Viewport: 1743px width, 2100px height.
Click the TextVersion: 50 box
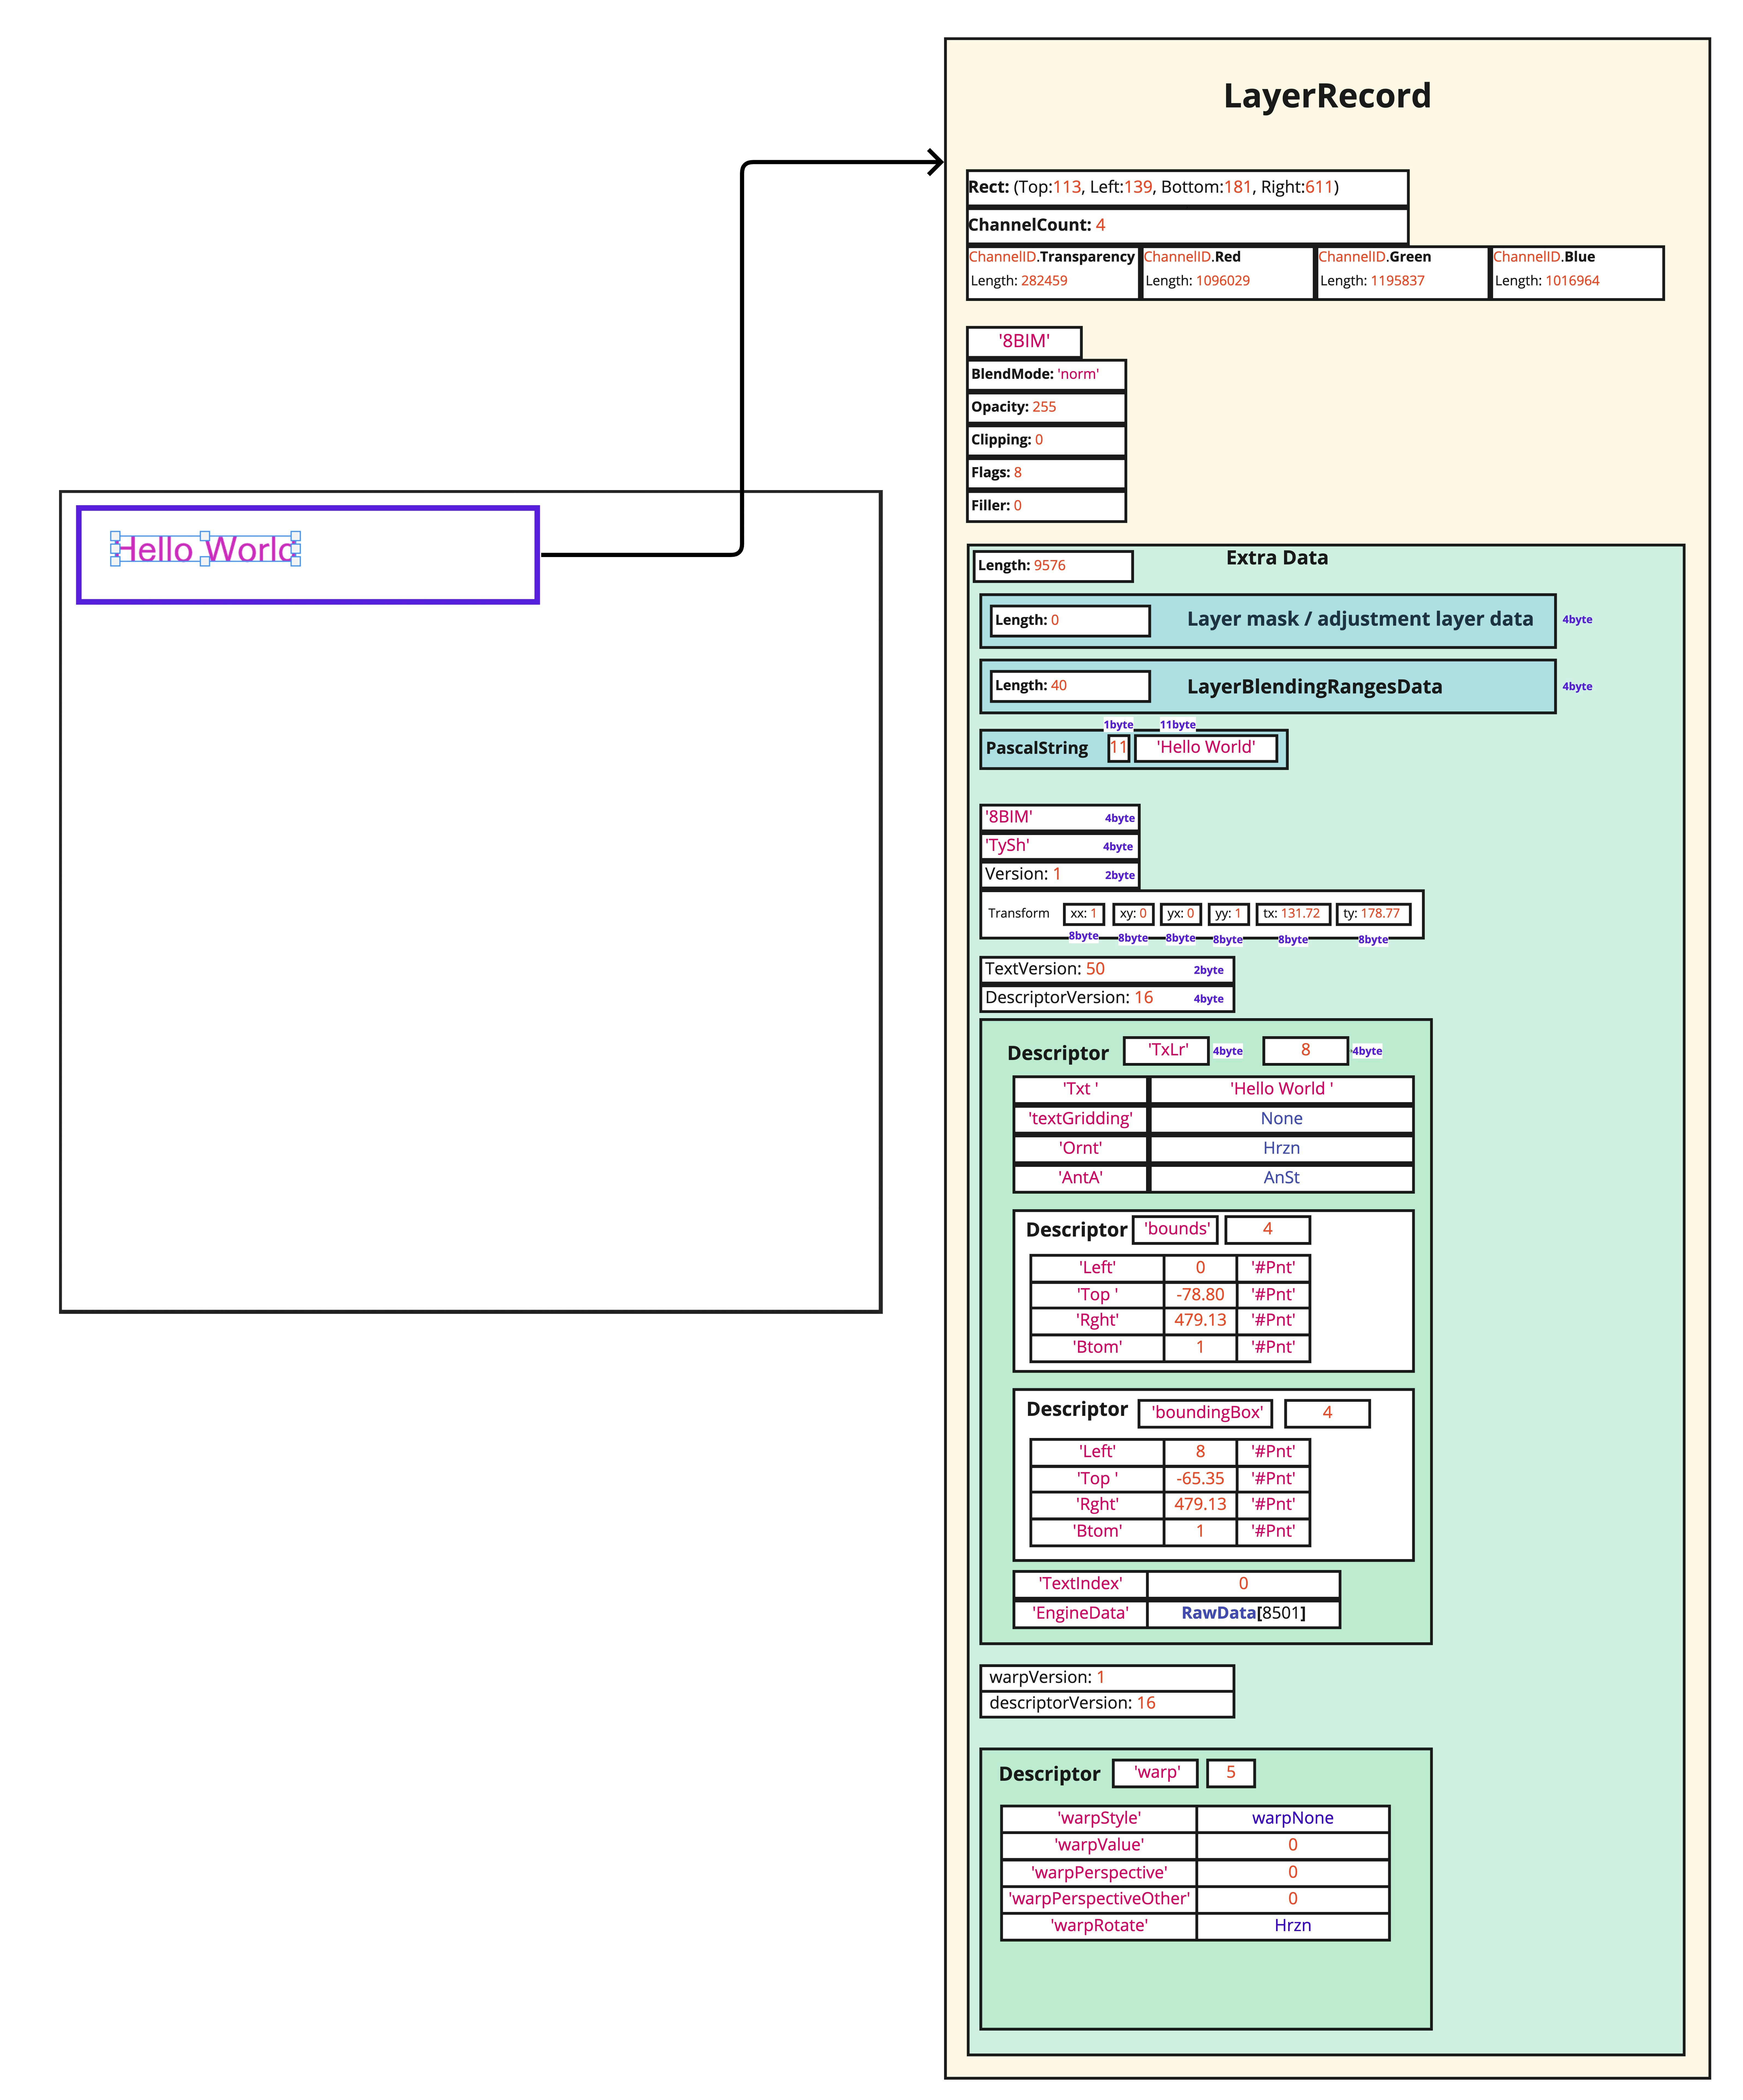pos(1107,970)
